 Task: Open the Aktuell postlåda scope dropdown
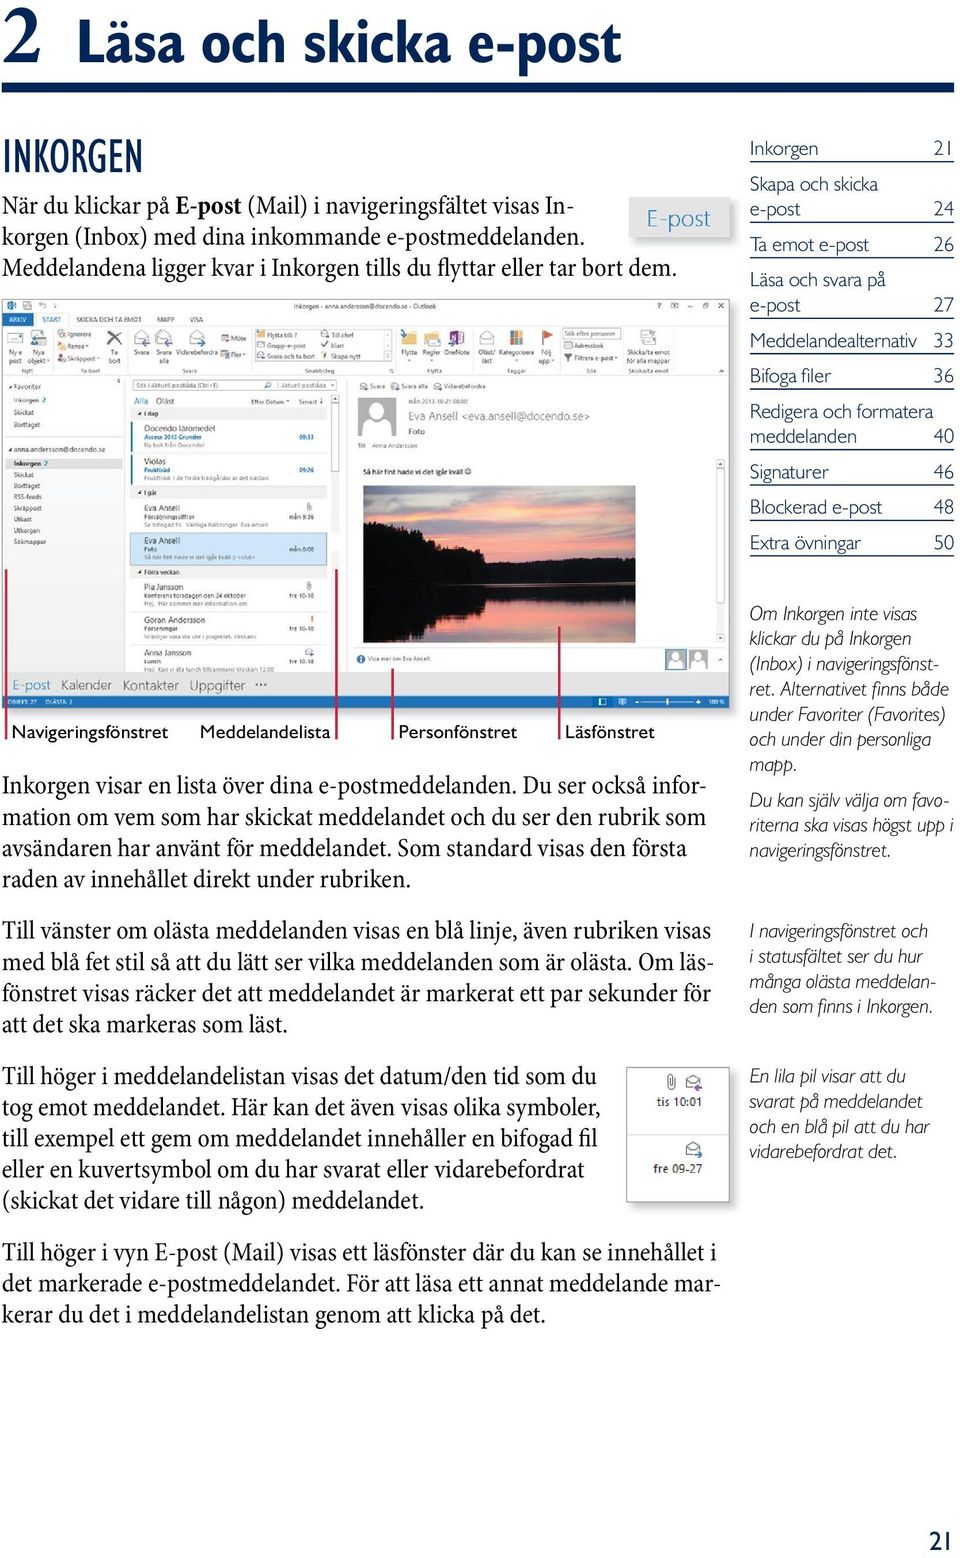pos(306,385)
